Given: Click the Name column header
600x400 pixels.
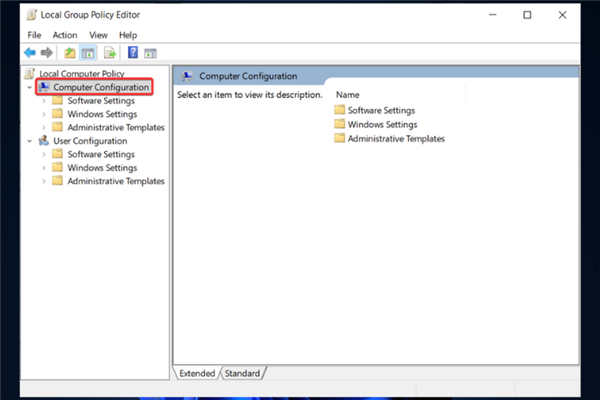Looking at the screenshot, I should [347, 95].
